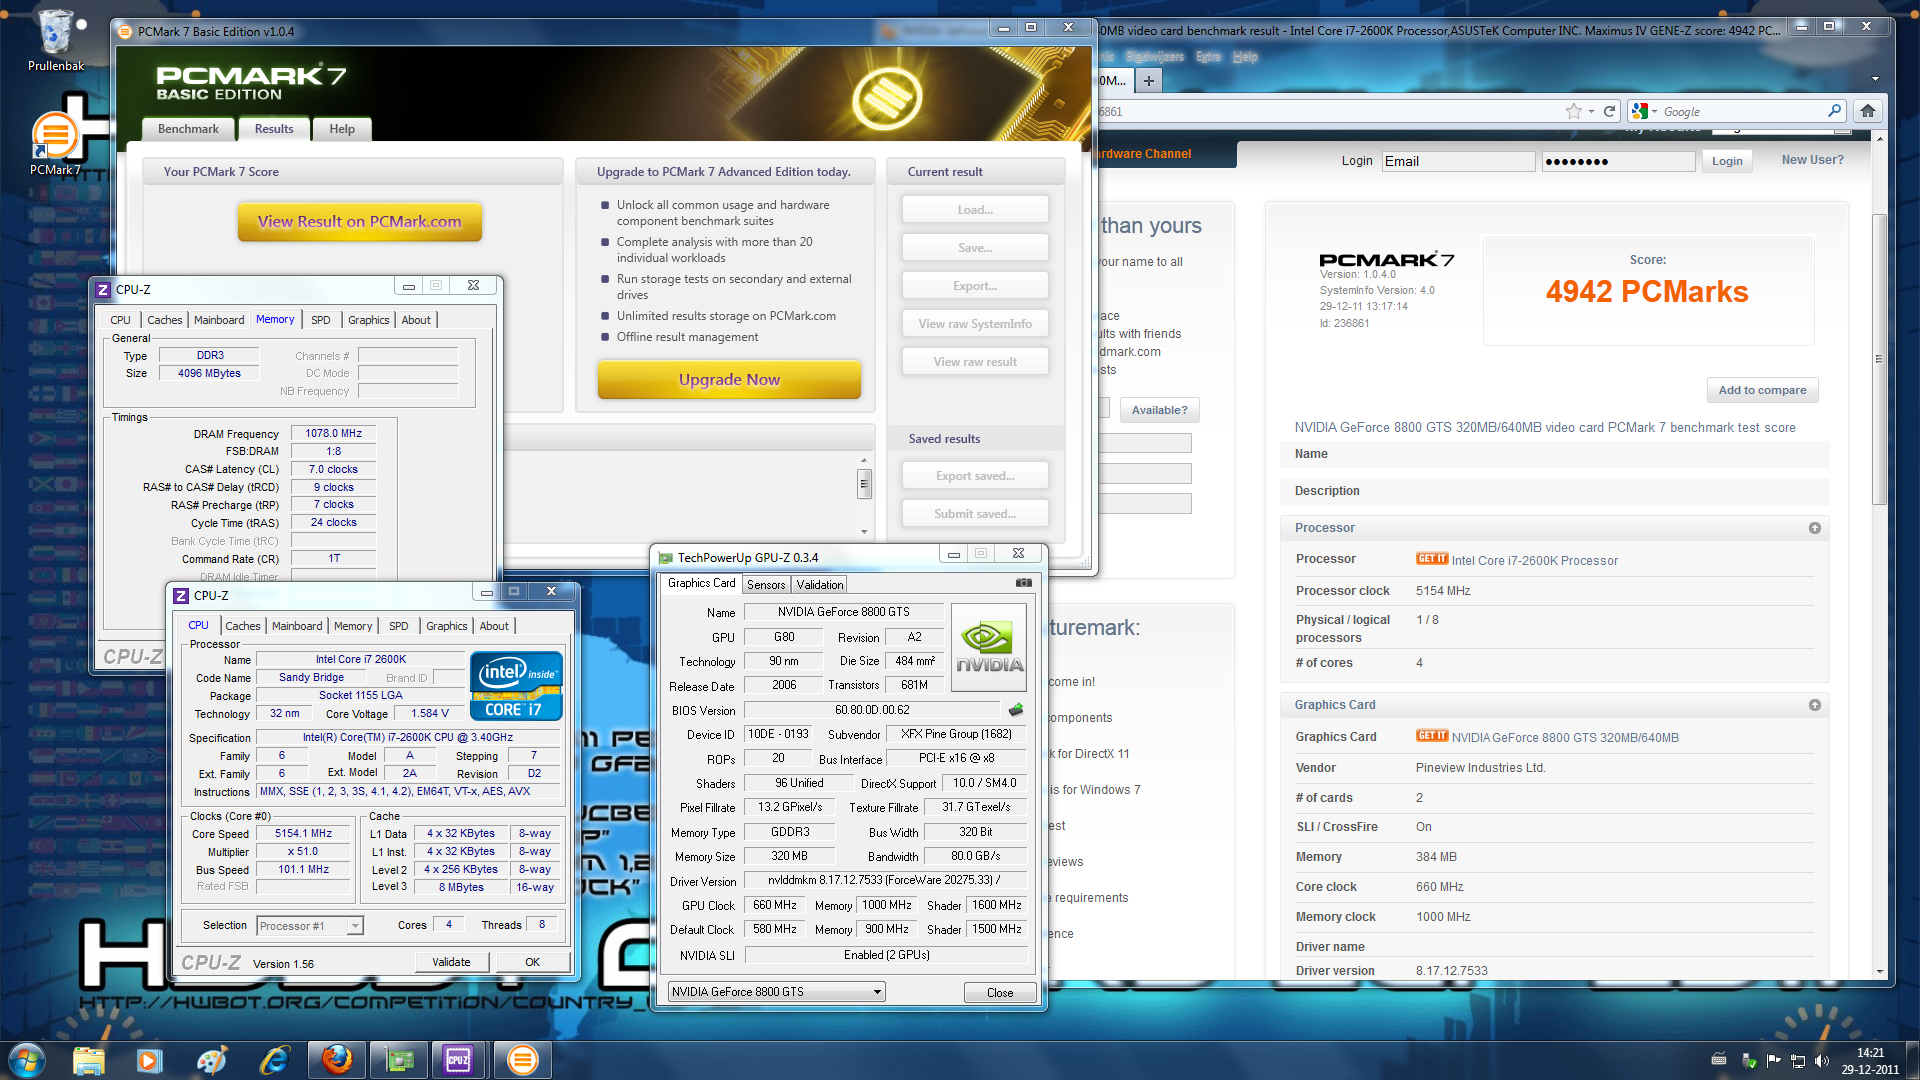This screenshot has width=1920, height=1080.
Task: Collapse the Graphics Card section on the result page
Action: pyautogui.click(x=1814, y=705)
